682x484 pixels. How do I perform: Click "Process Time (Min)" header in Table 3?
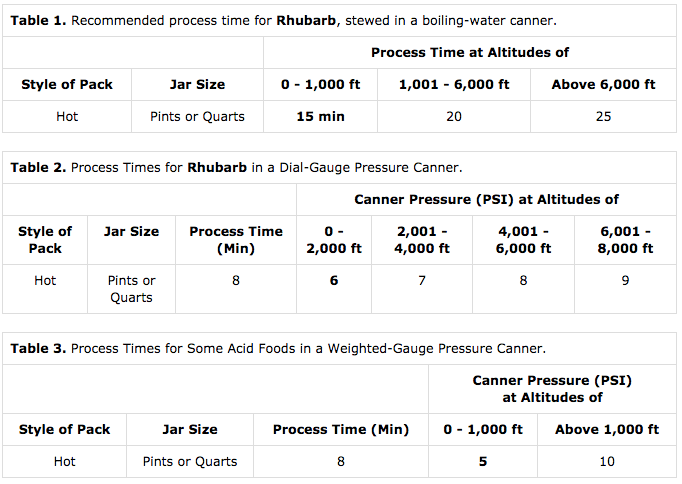[x=341, y=430]
